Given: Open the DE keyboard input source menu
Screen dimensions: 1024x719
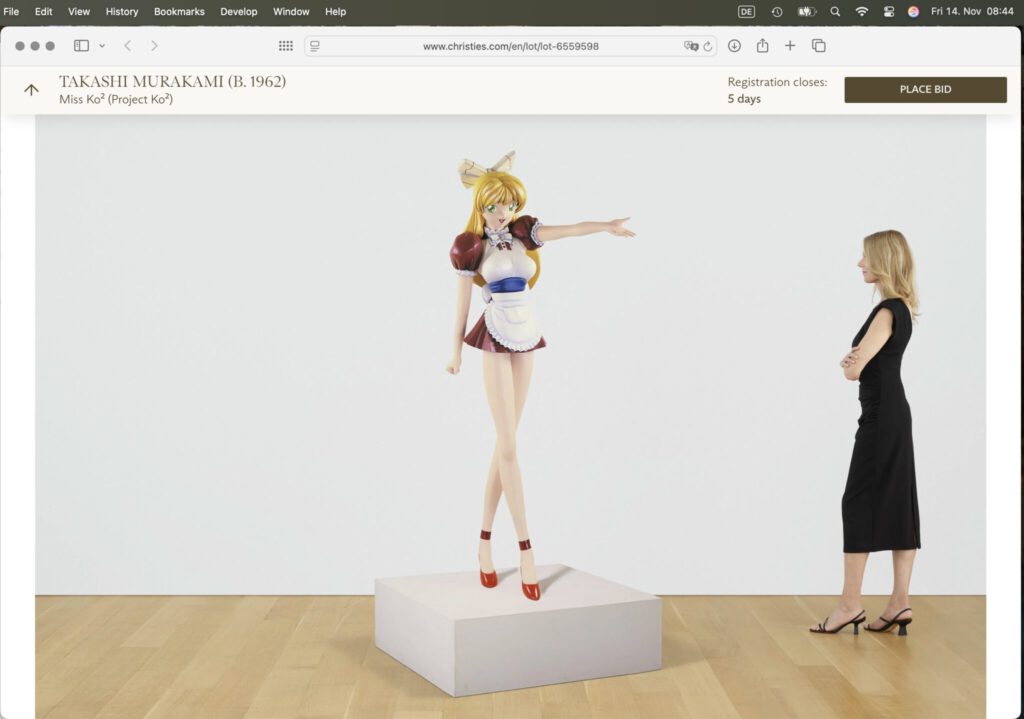Looking at the screenshot, I should [x=746, y=12].
